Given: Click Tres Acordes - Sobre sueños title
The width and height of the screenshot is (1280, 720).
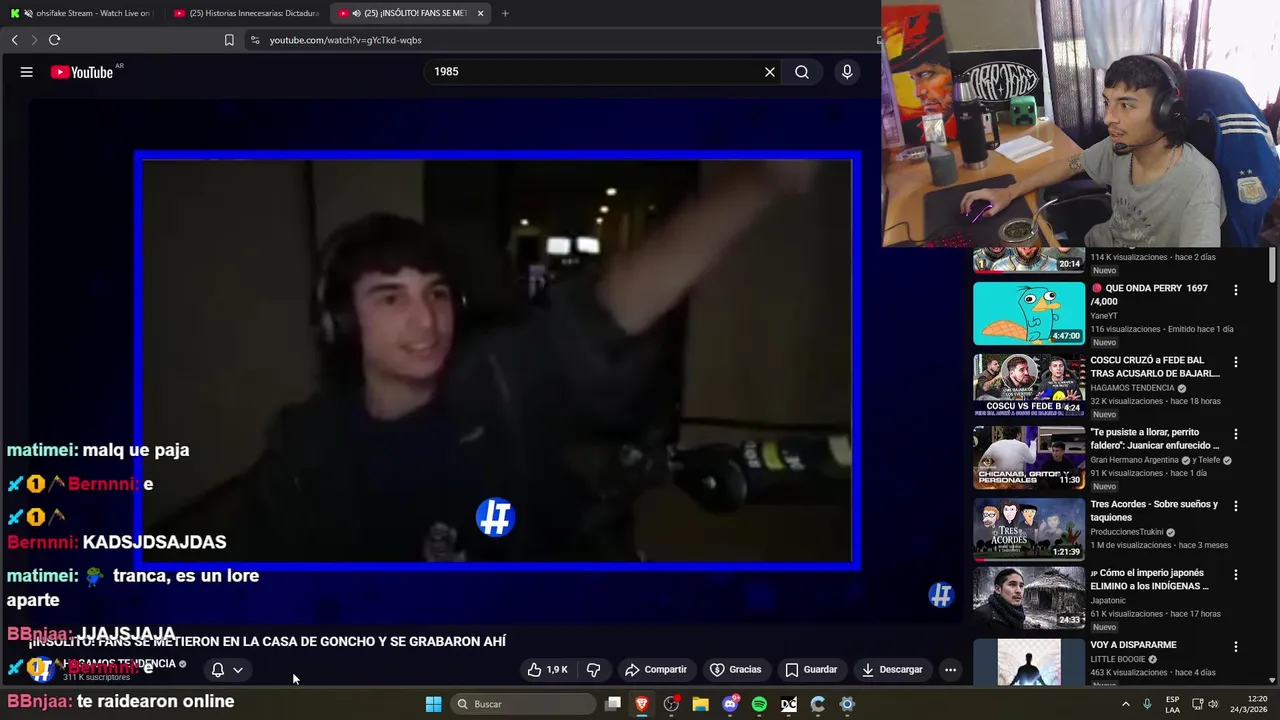Looking at the screenshot, I should pos(1154,511).
